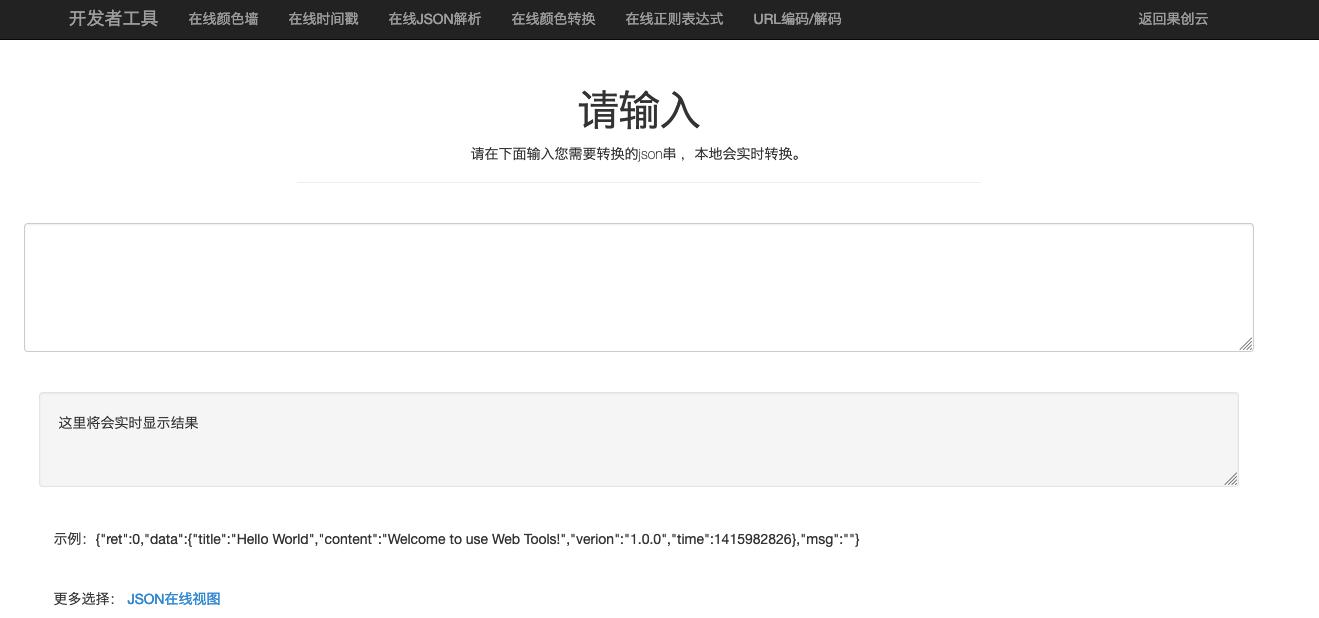The width and height of the screenshot is (1319, 618).
Task: Click the 请输入 page heading
Action: pyautogui.click(x=639, y=108)
